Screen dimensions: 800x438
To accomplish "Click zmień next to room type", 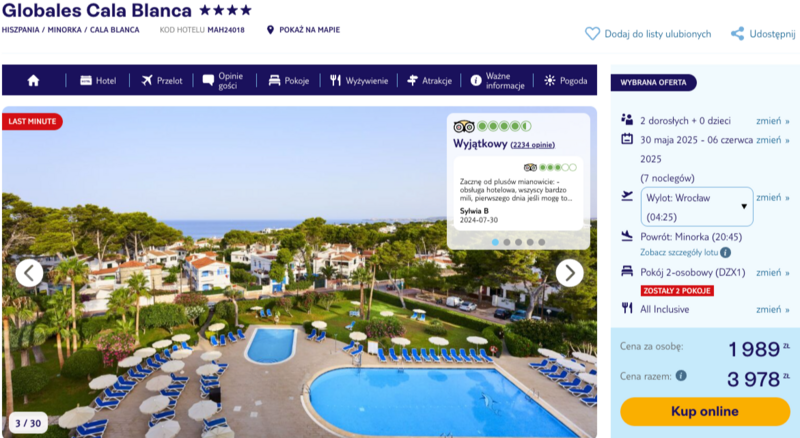I will [x=772, y=273].
